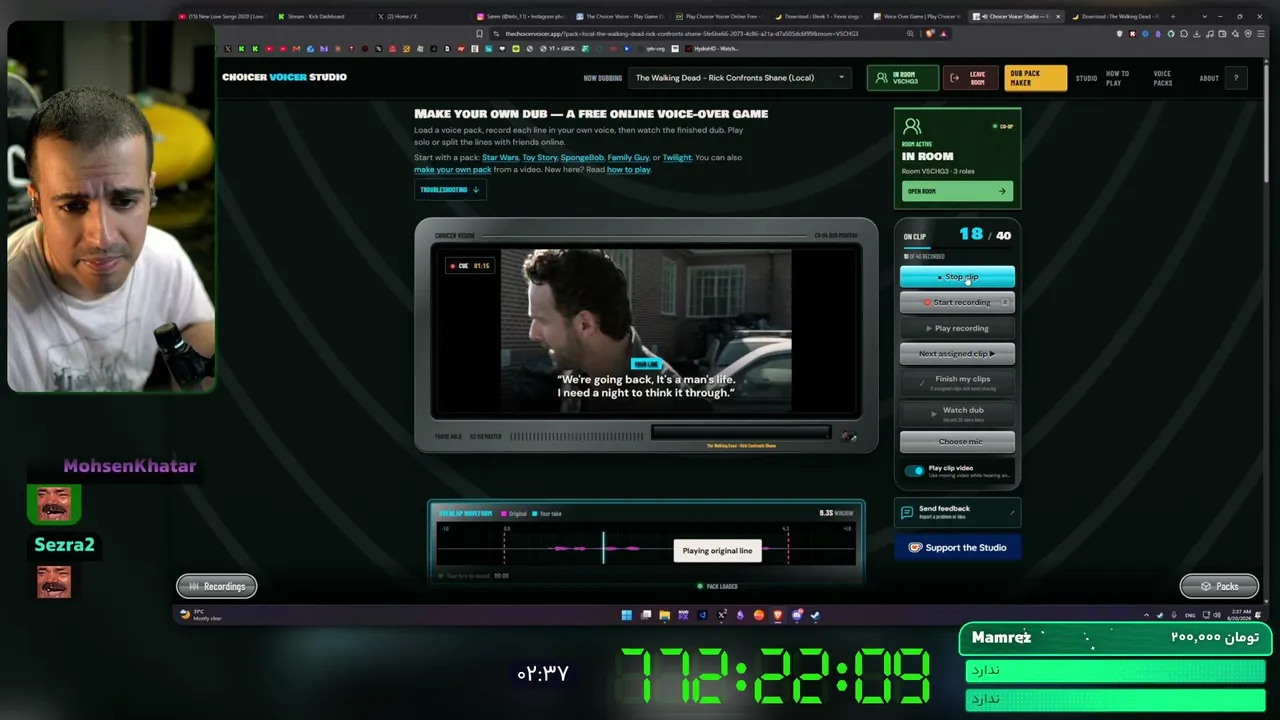Open the room with Open Room button
The width and height of the screenshot is (1280, 720).
[957, 191]
